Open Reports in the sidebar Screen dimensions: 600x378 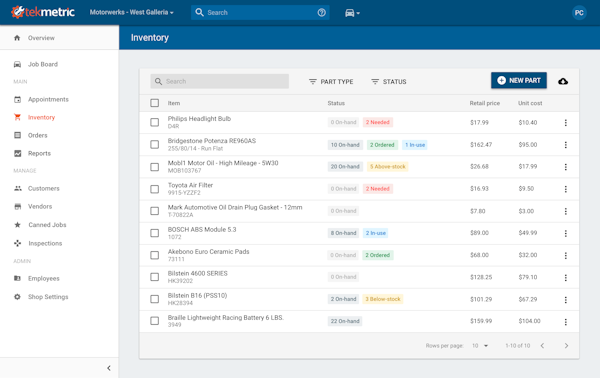39,153
